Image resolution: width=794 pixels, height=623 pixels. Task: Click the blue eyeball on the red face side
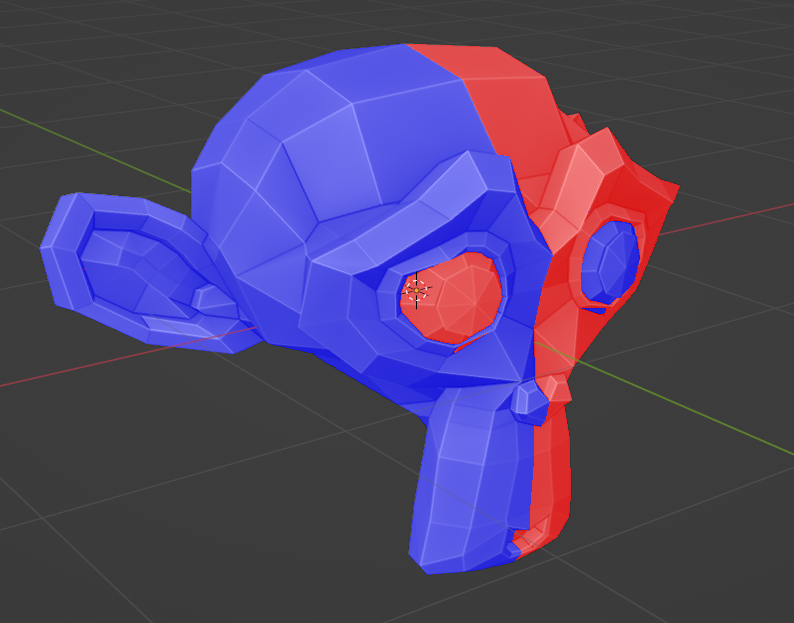coord(611,262)
